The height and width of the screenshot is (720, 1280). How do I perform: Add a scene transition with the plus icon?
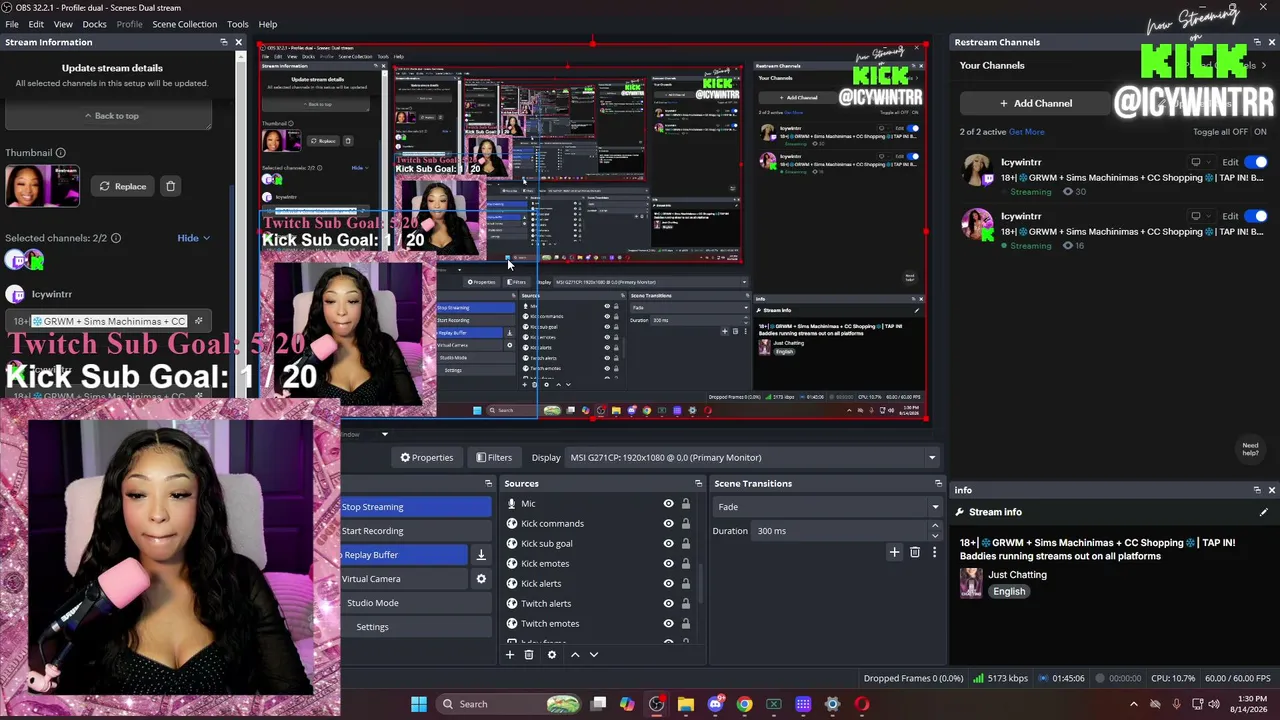click(894, 552)
